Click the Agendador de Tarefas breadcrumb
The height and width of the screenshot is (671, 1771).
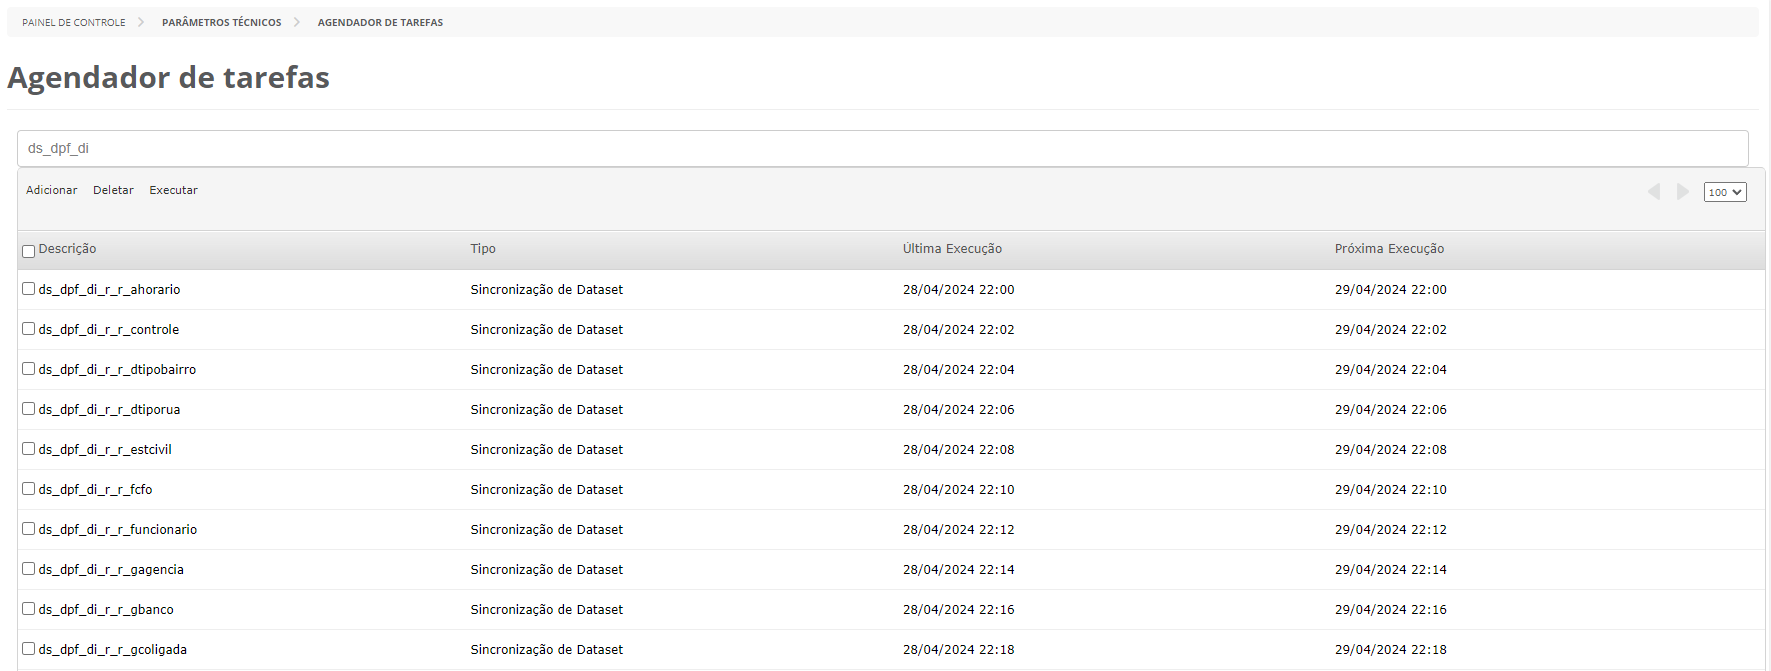(x=380, y=22)
